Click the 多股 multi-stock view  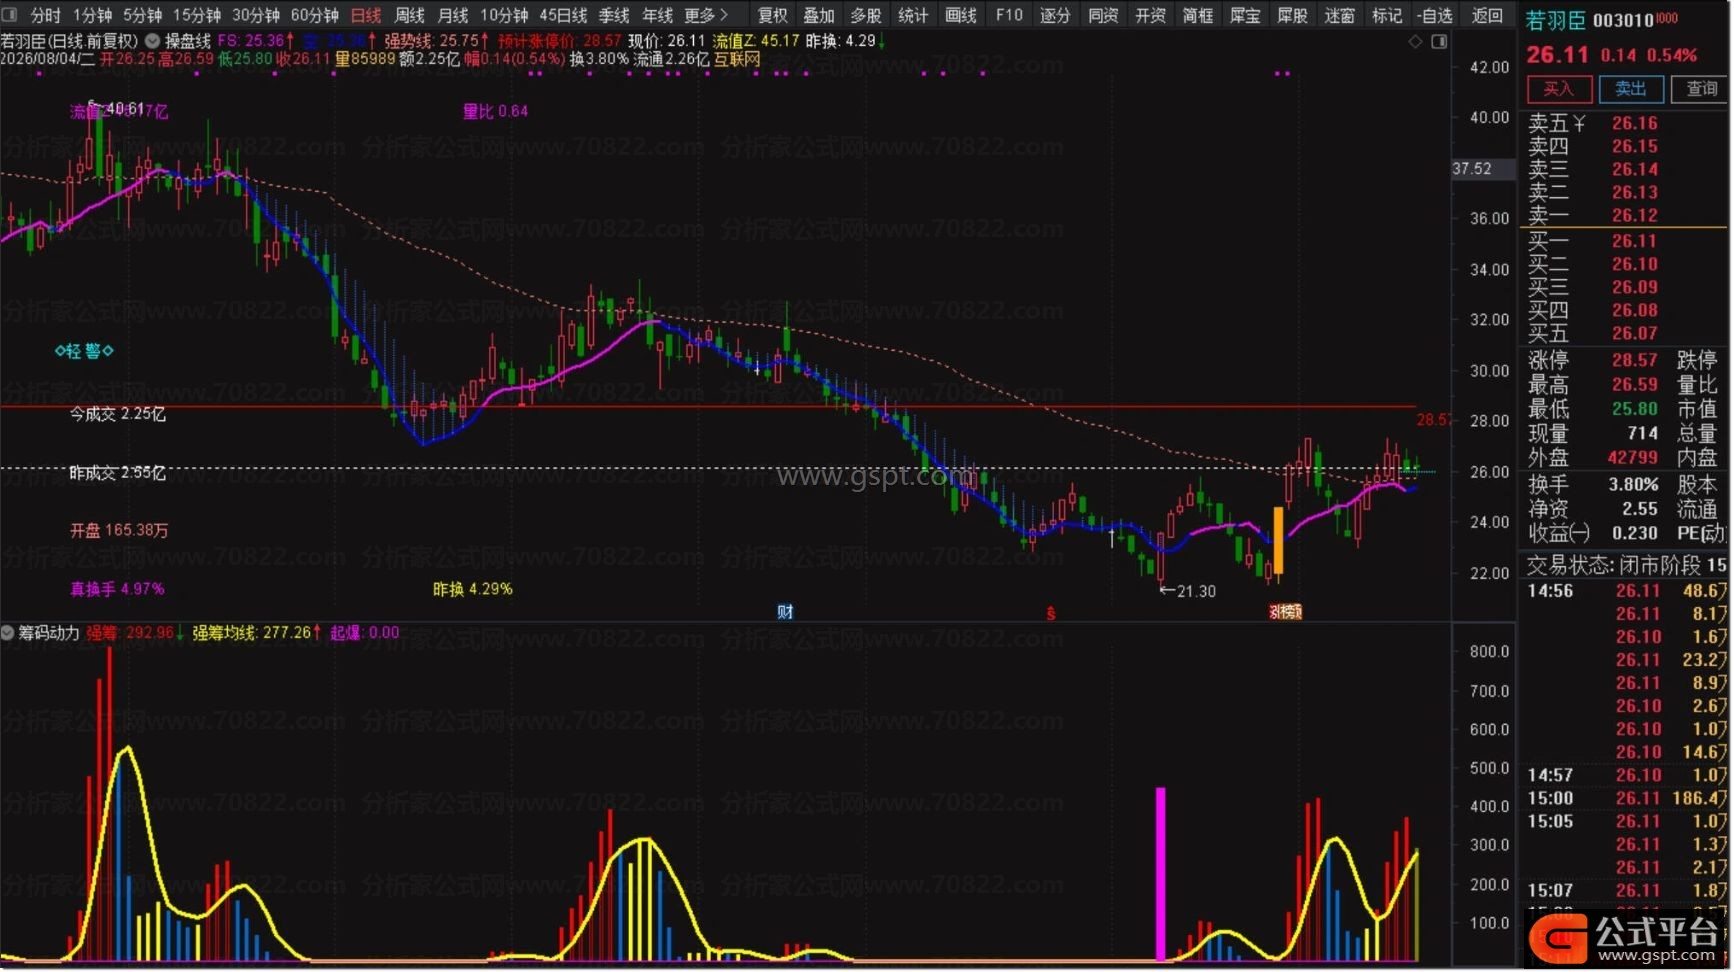[866, 15]
